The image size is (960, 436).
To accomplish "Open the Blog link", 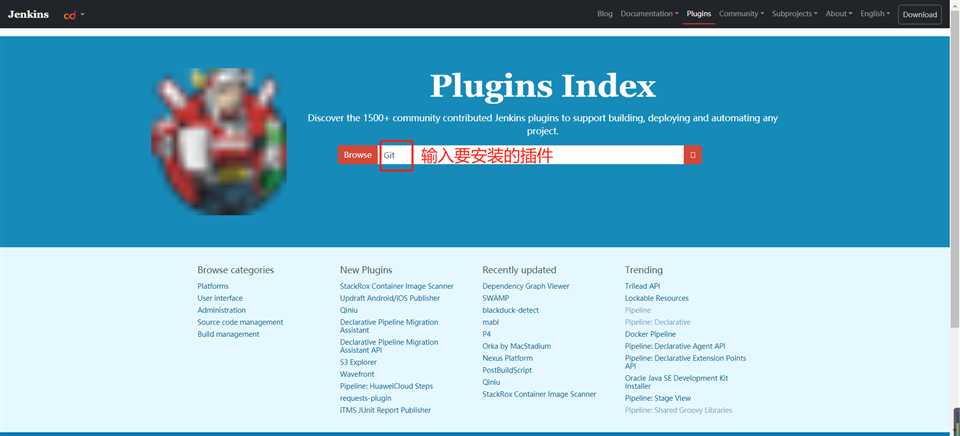I will coord(604,13).
